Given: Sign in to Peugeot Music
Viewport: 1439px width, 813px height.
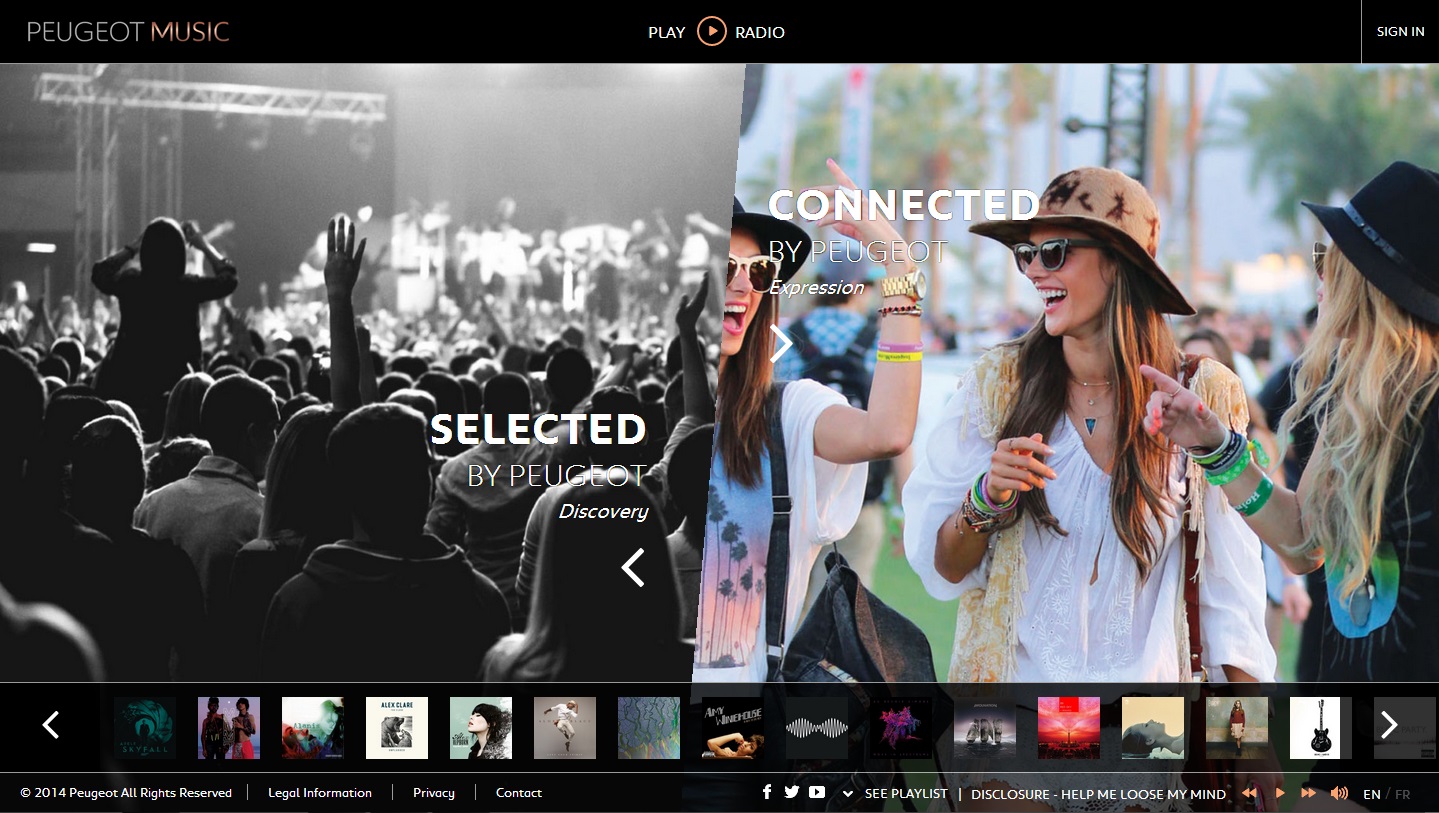Looking at the screenshot, I should [1400, 32].
